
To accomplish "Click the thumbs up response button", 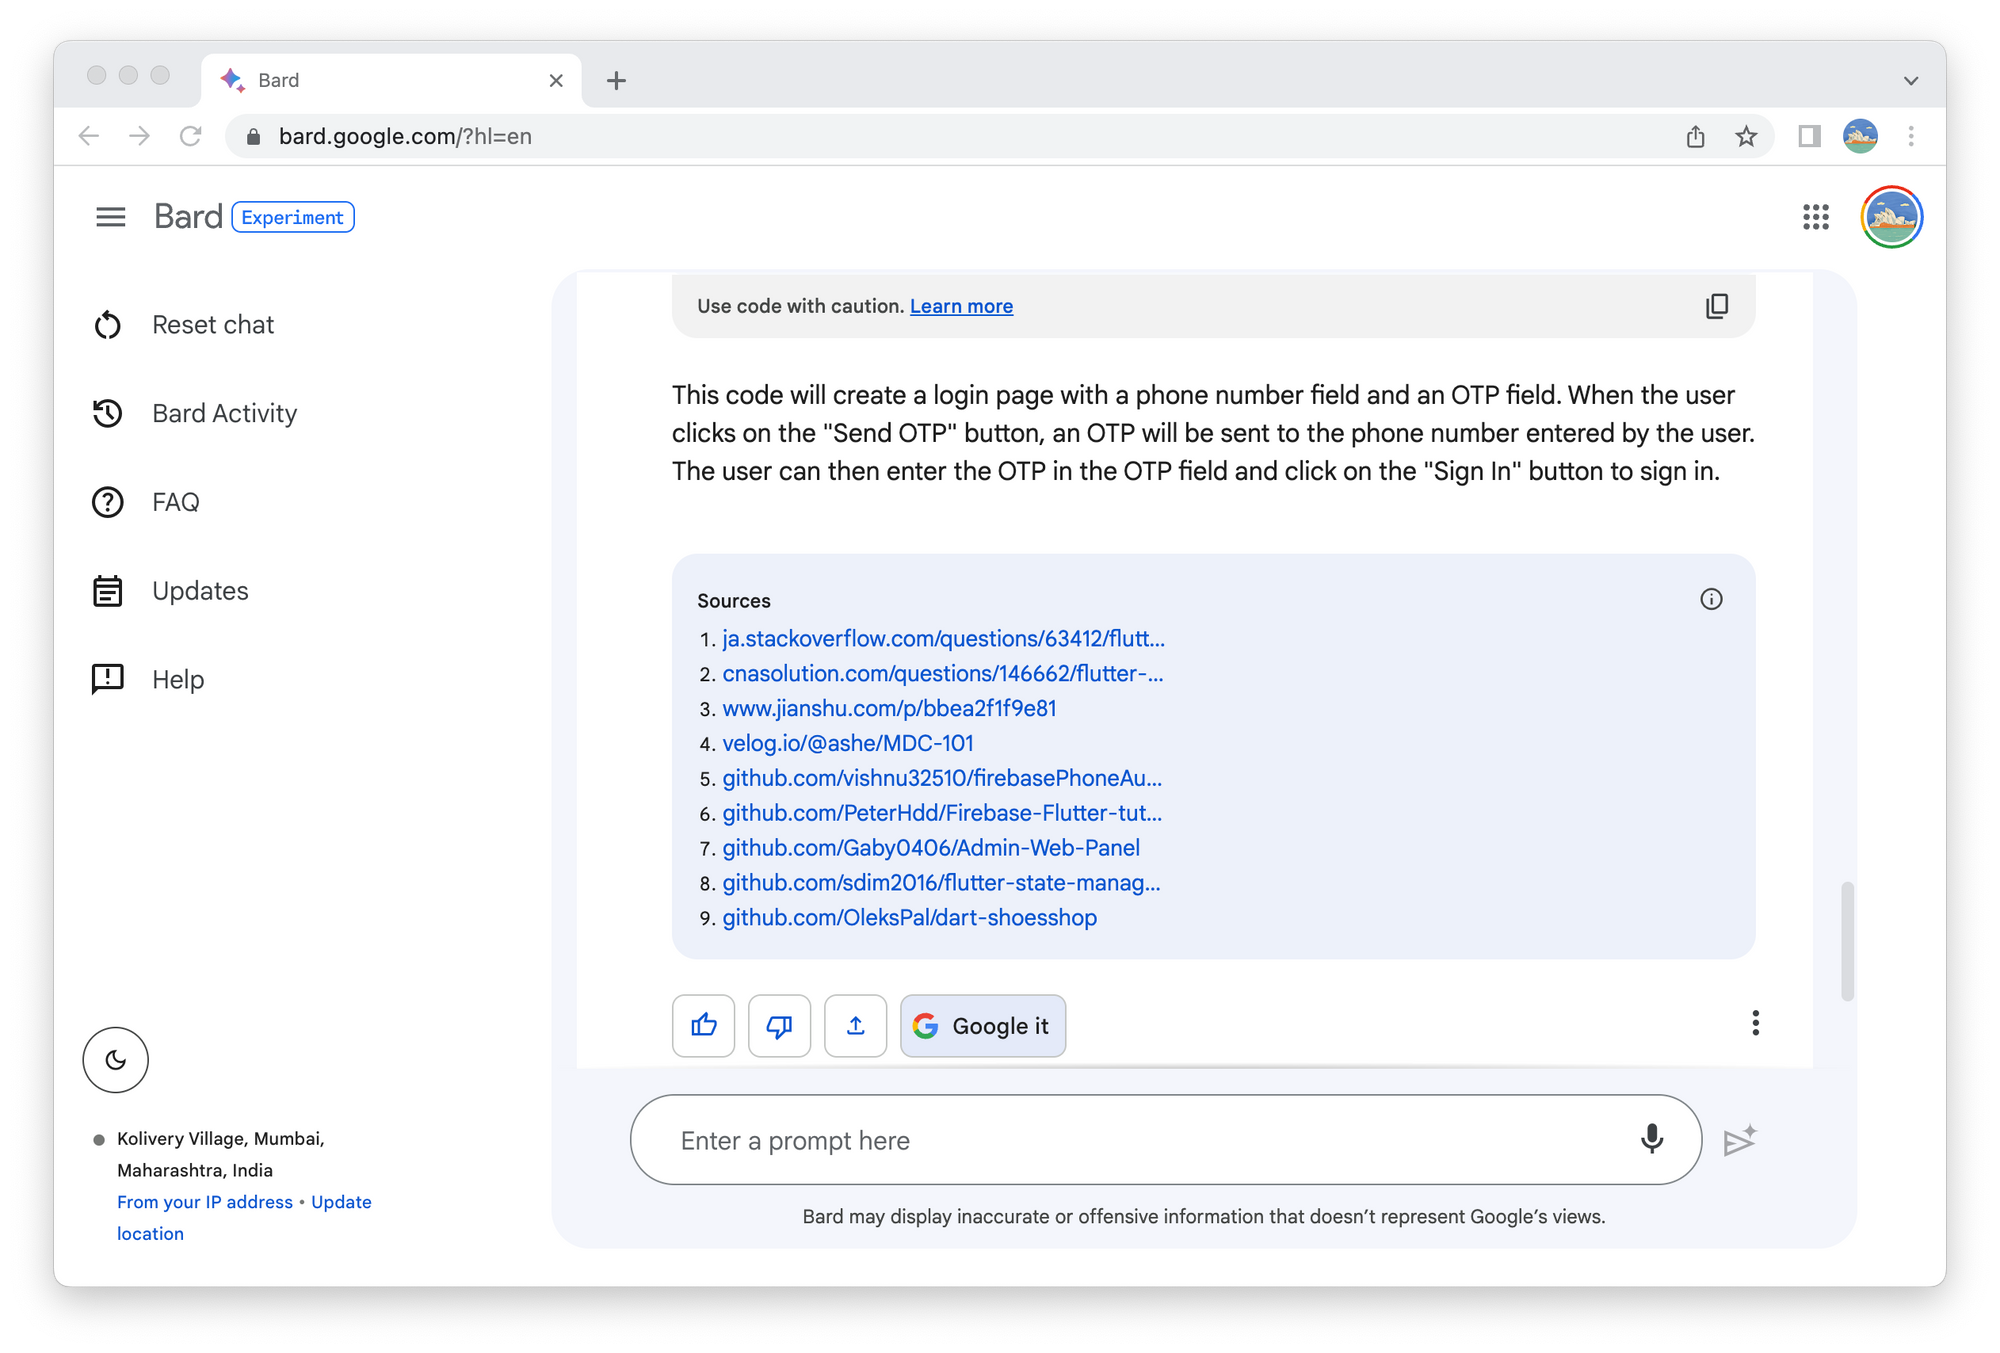I will pos(703,1025).
